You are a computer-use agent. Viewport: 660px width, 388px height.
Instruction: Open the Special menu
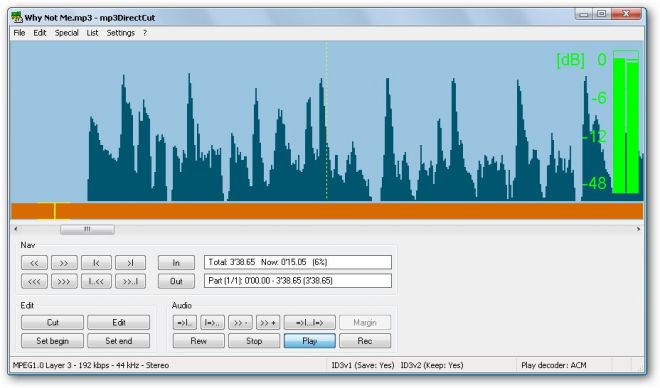click(x=67, y=33)
